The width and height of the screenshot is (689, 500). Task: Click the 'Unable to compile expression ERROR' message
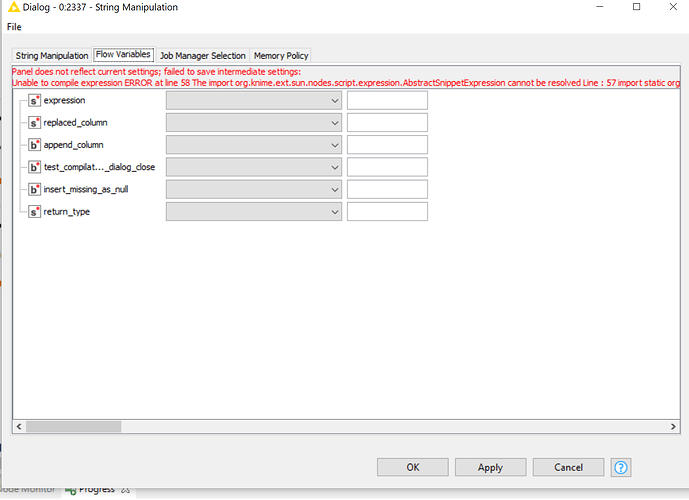346,83
